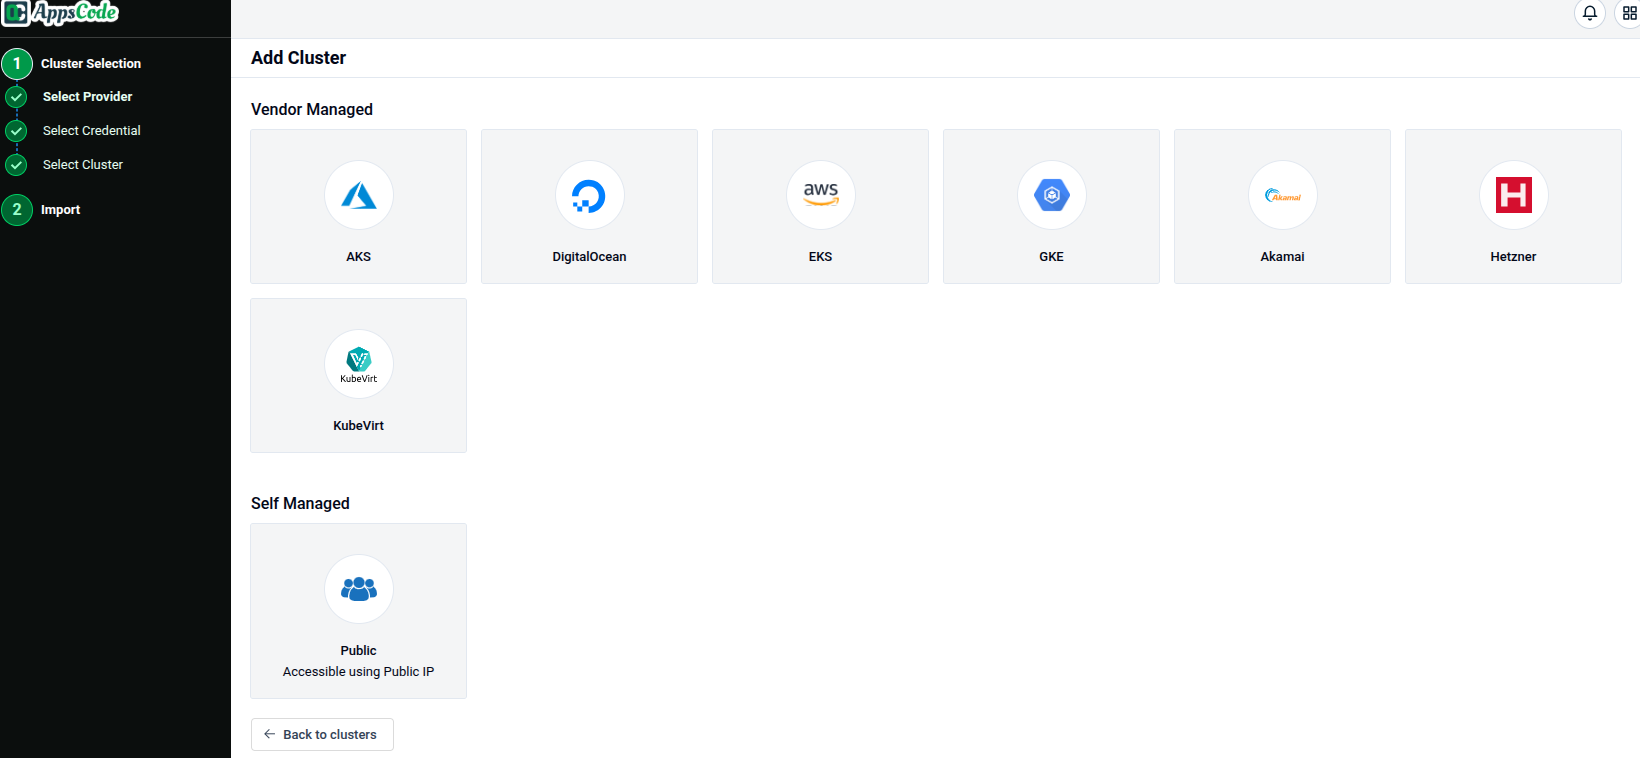Click the AppsCode logo
Viewport: 1640px width, 758px height.
point(60,13)
